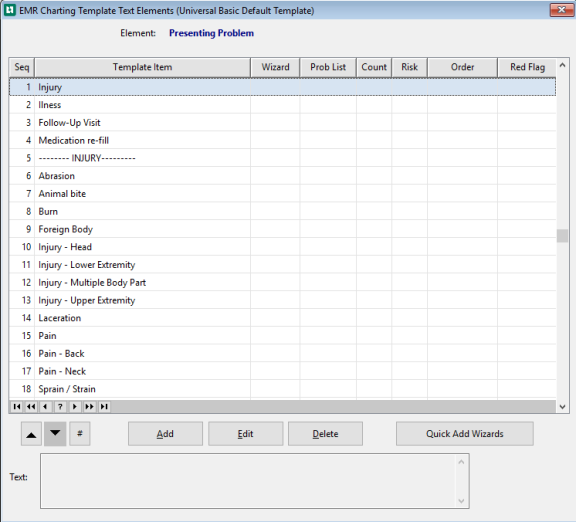Click previous page double-arrow navigation icon
The width and height of the screenshot is (576, 522).
(x=31, y=406)
